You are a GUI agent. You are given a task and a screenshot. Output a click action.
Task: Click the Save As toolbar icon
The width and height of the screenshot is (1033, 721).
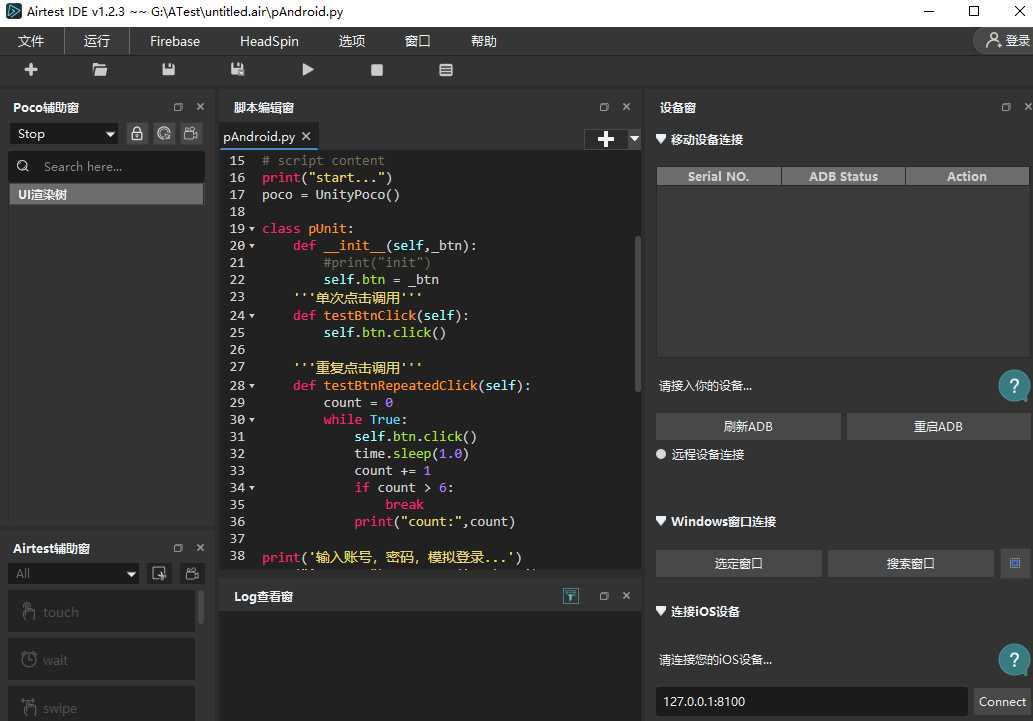[x=238, y=69]
